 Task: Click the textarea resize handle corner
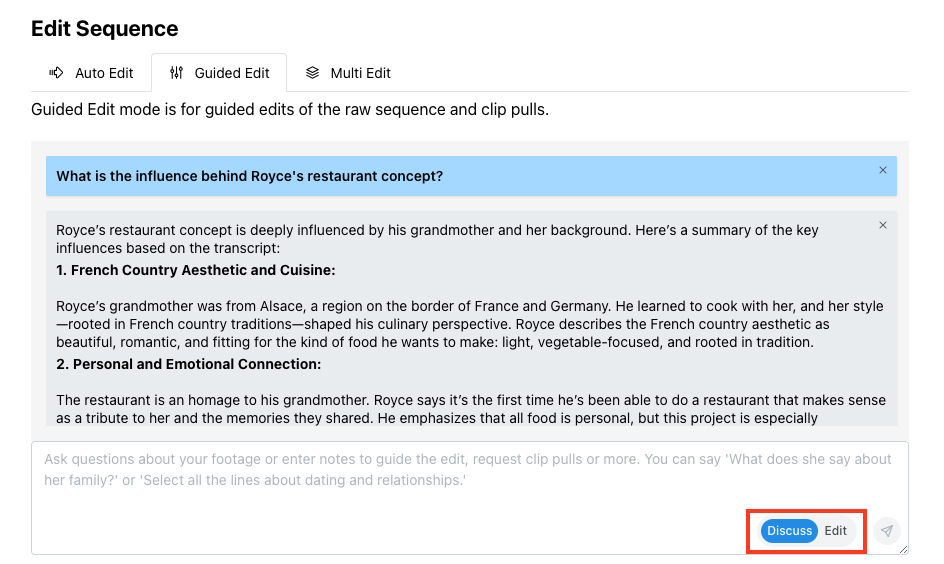pyautogui.click(x=903, y=550)
